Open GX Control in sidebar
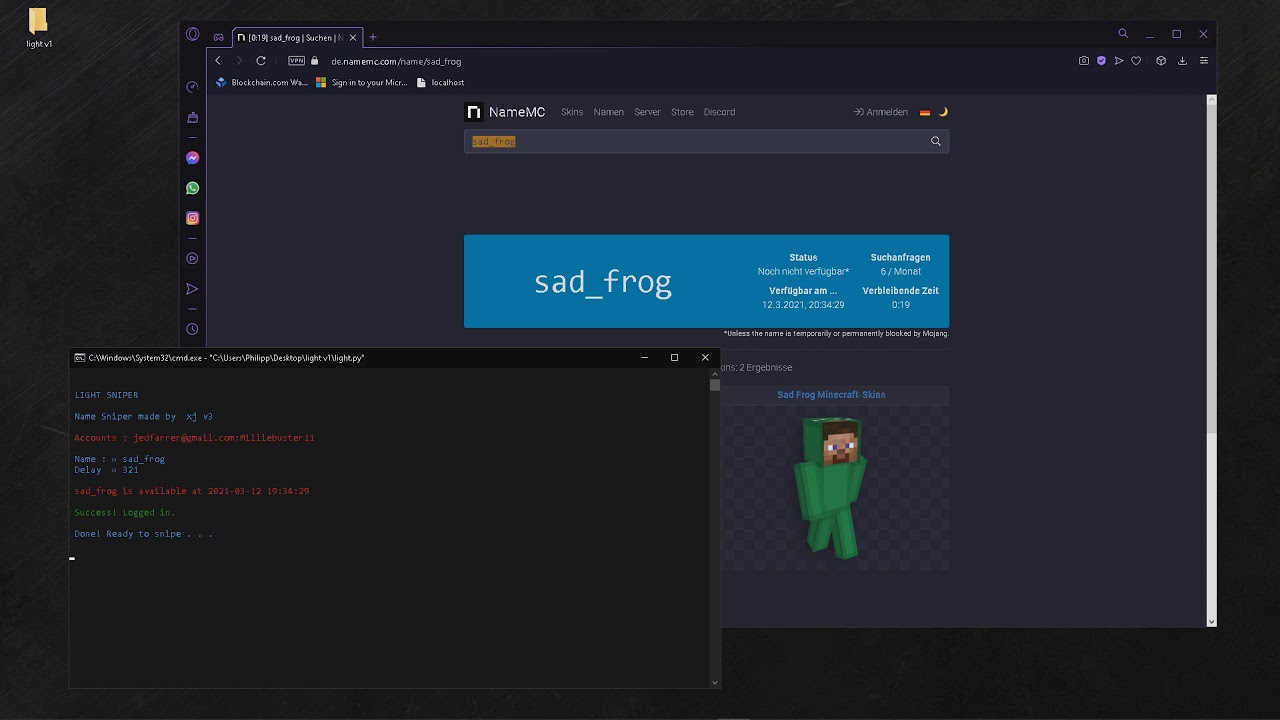1280x720 pixels. click(x=192, y=87)
